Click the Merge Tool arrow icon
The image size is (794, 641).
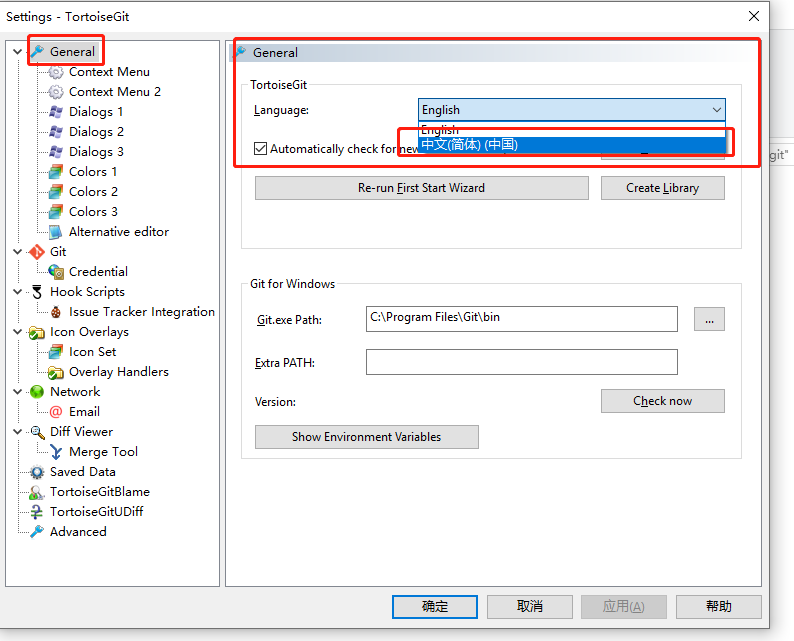tap(56, 452)
